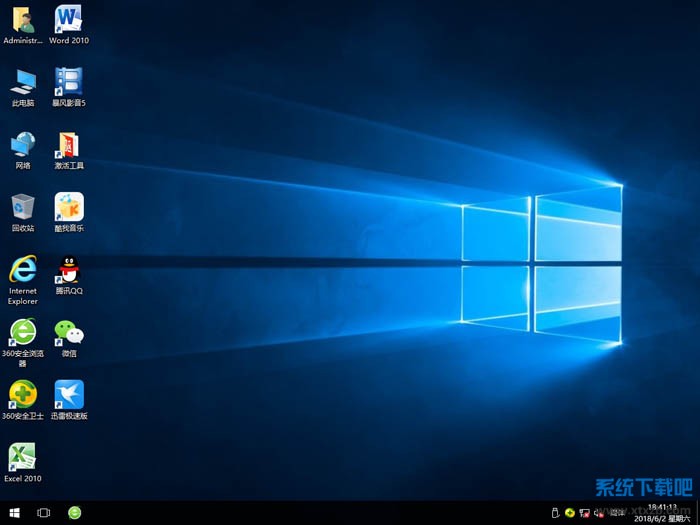Open the 回收站 Recycle Bin

pyautogui.click(x=22, y=207)
